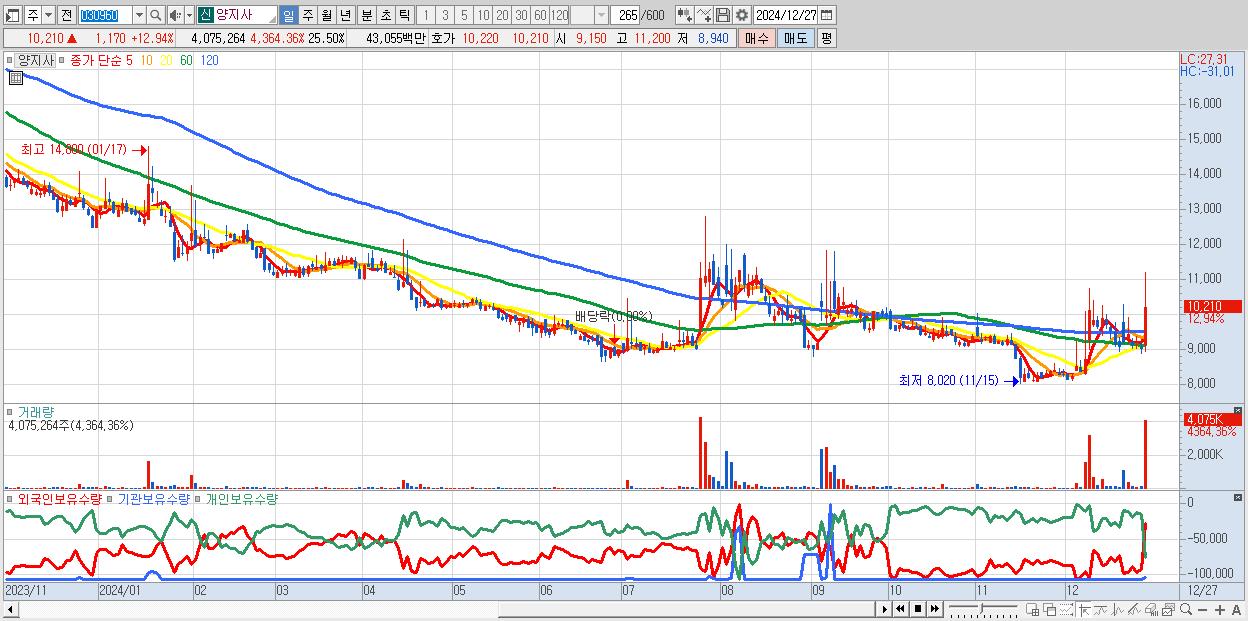Click the trend line tool icon

click(1101, 609)
